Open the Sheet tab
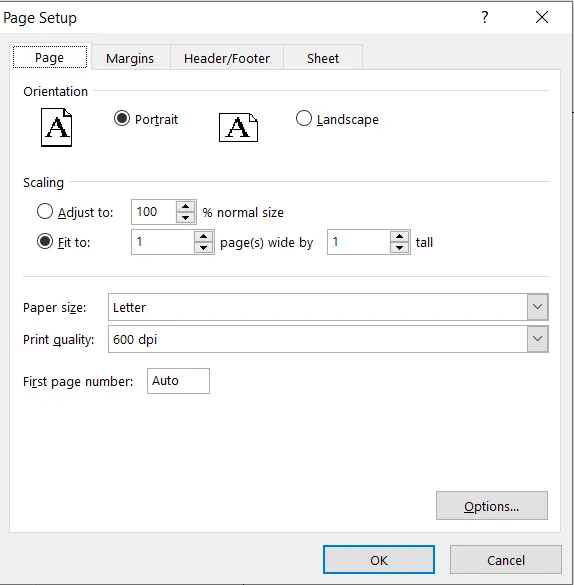Screen dimensions: 574x585 [323, 58]
